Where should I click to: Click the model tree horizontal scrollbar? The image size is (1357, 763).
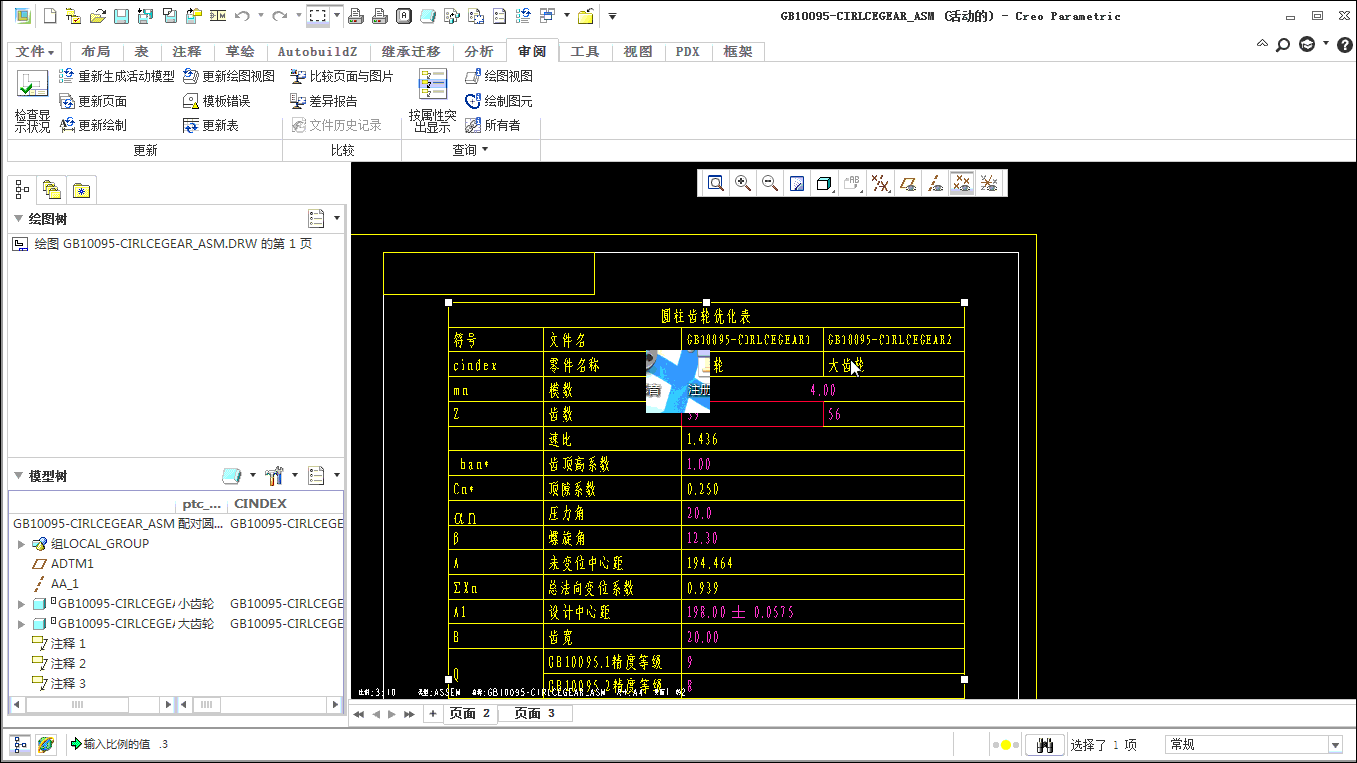tap(92, 705)
